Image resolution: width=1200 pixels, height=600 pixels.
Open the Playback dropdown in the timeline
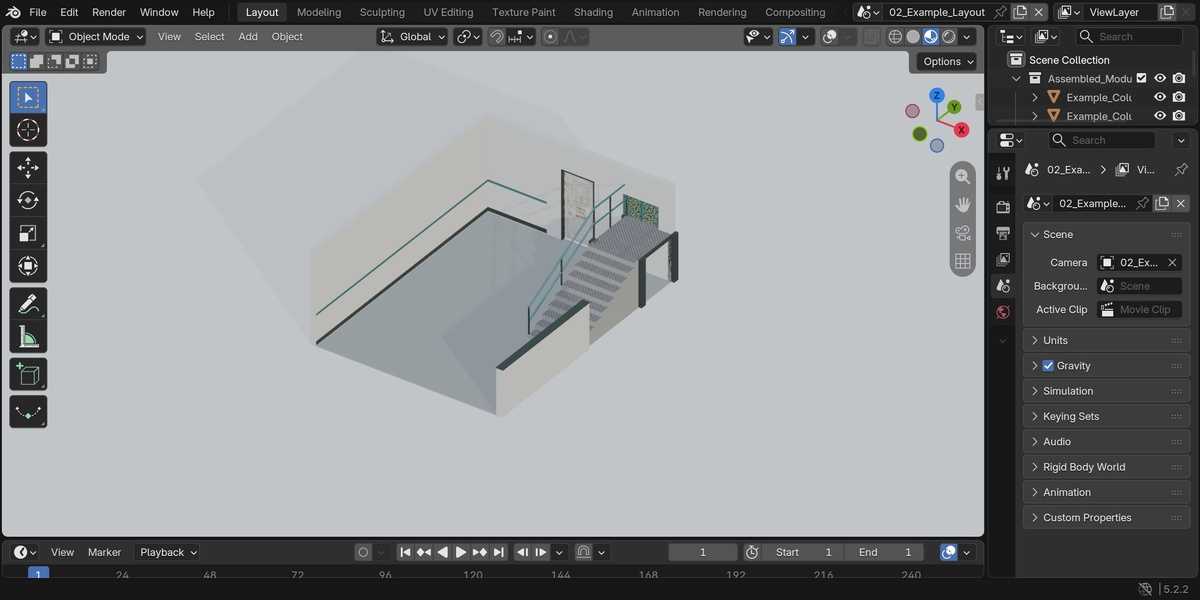click(167, 552)
